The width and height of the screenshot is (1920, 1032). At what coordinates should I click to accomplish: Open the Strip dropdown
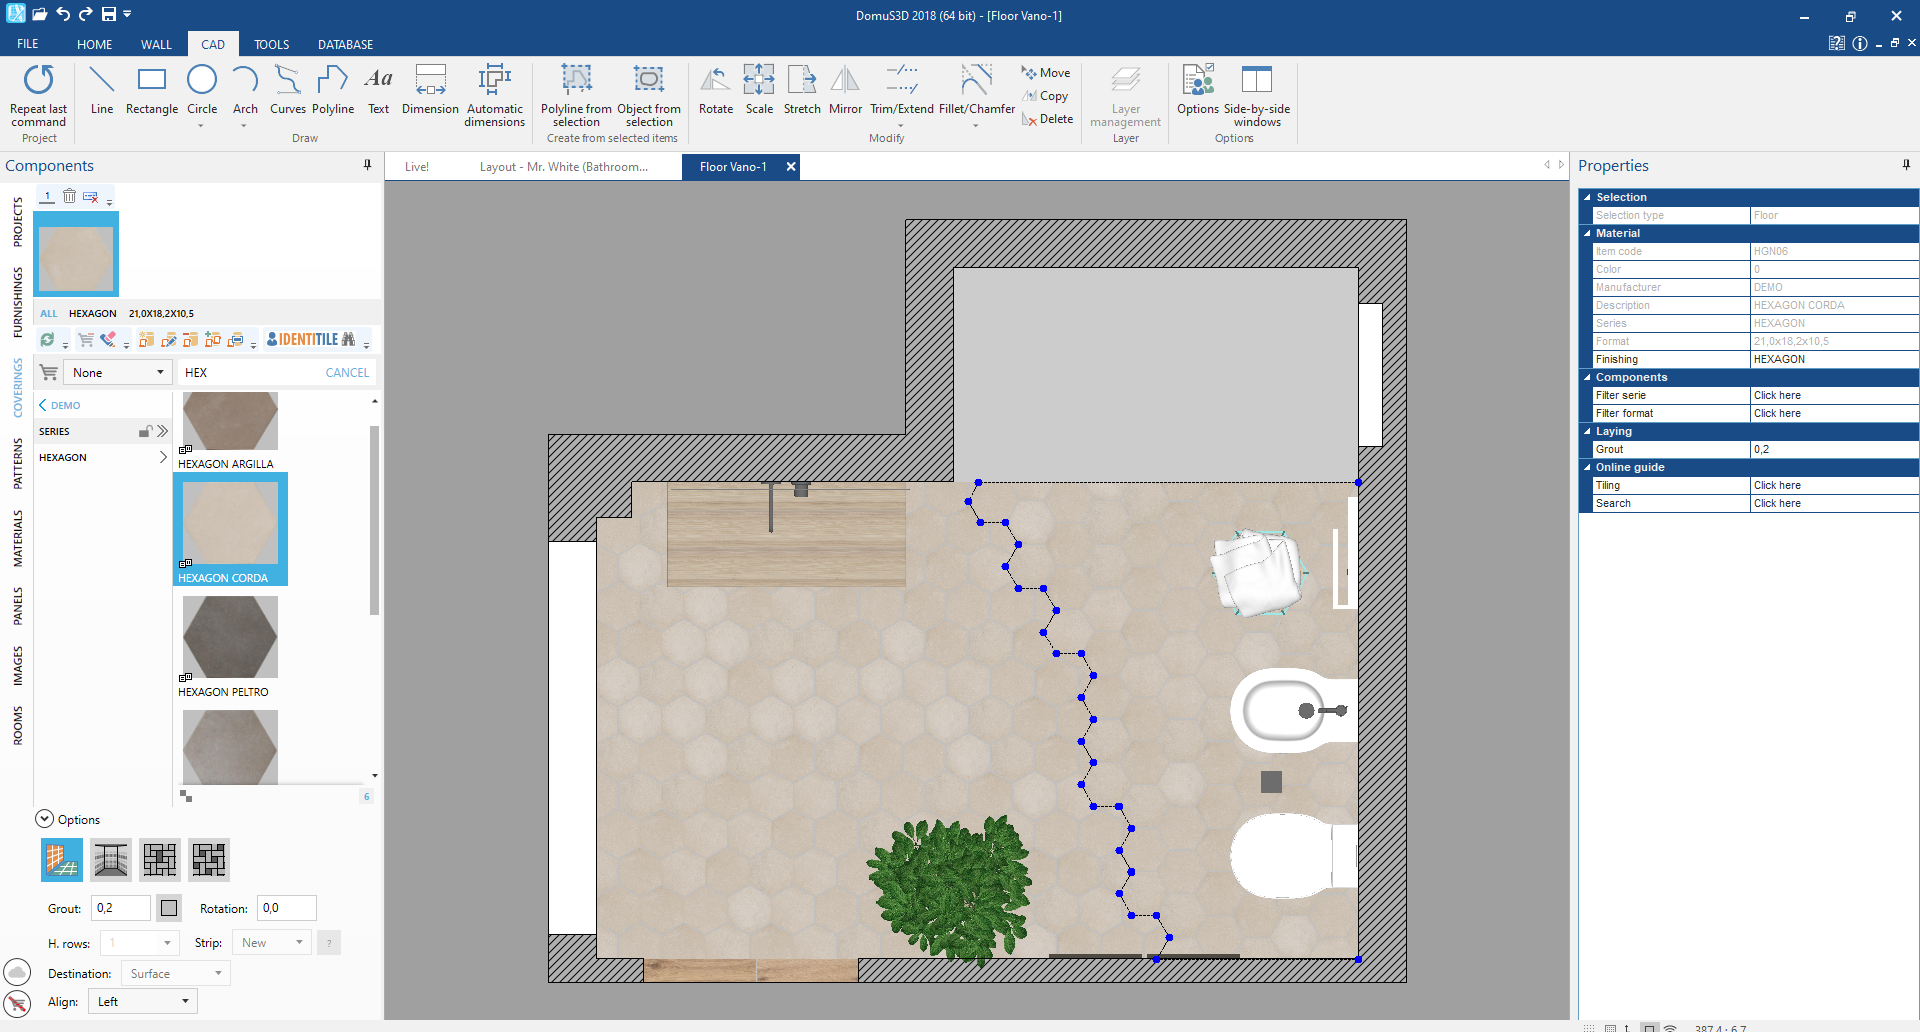[271, 942]
